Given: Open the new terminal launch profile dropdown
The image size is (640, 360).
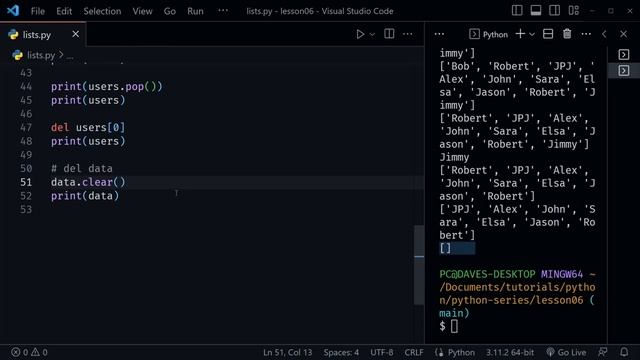Looking at the screenshot, I should 532,35.
